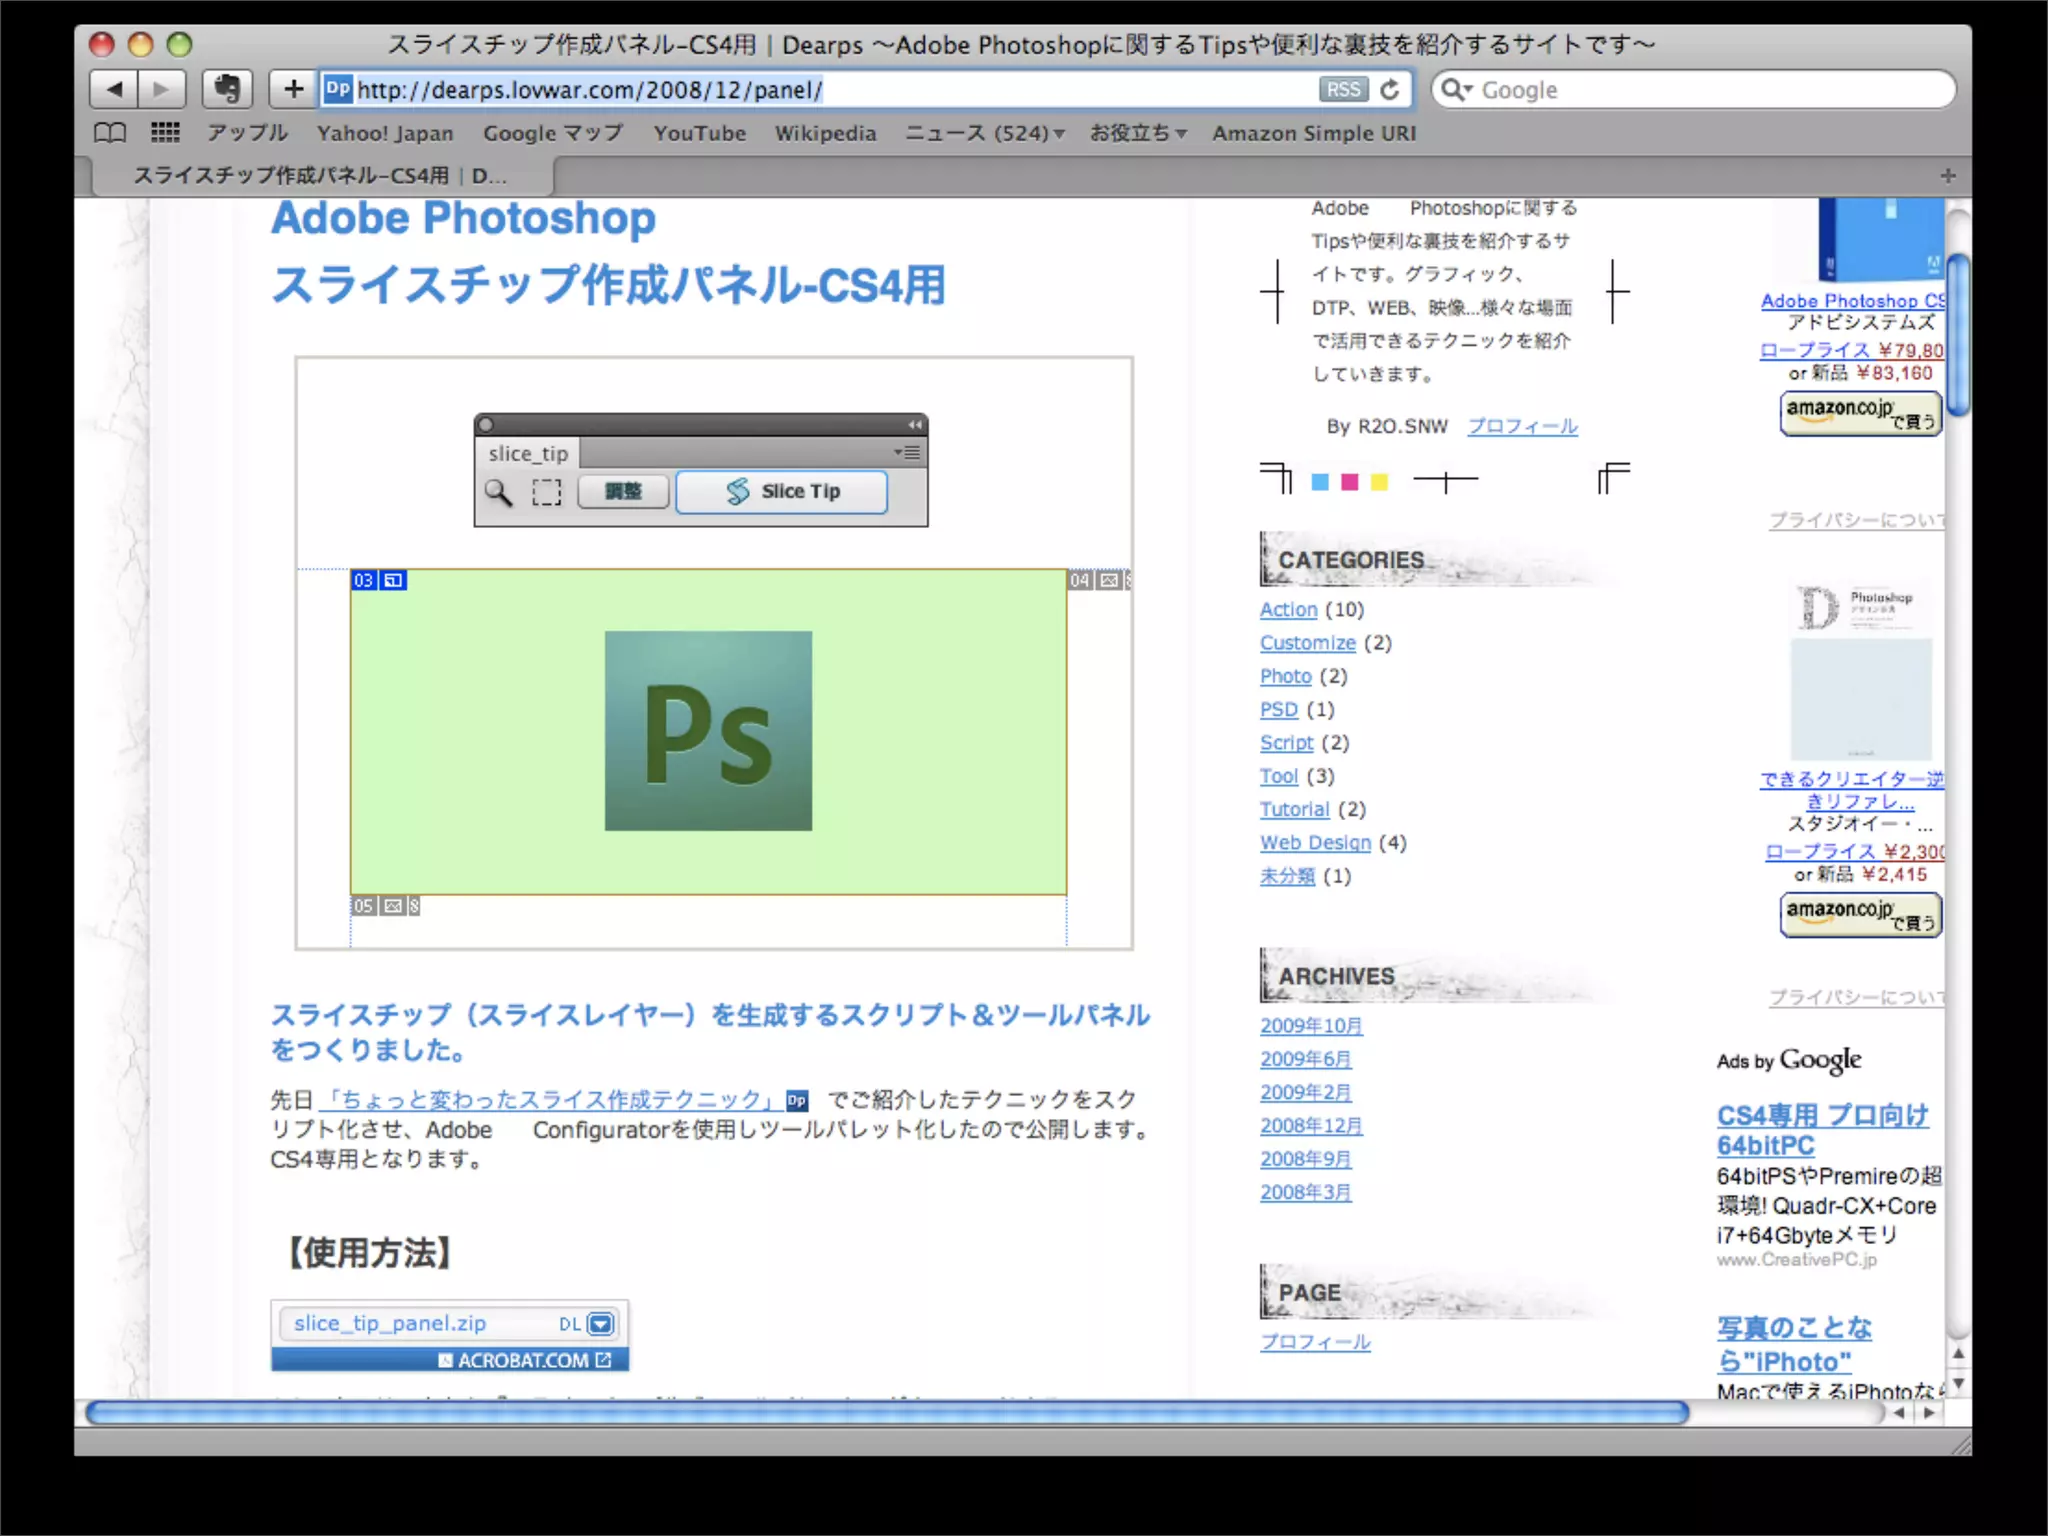This screenshot has width=2048, height=1536.
Task: Reload the page with the refresh icon
Action: (x=1389, y=90)
